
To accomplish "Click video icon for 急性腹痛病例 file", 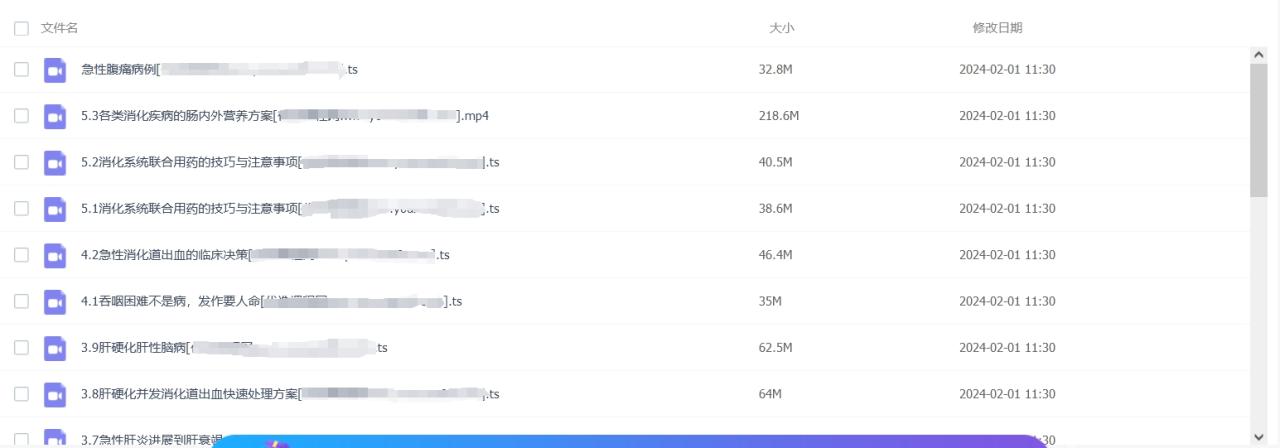I will click(x=55, y=70).
